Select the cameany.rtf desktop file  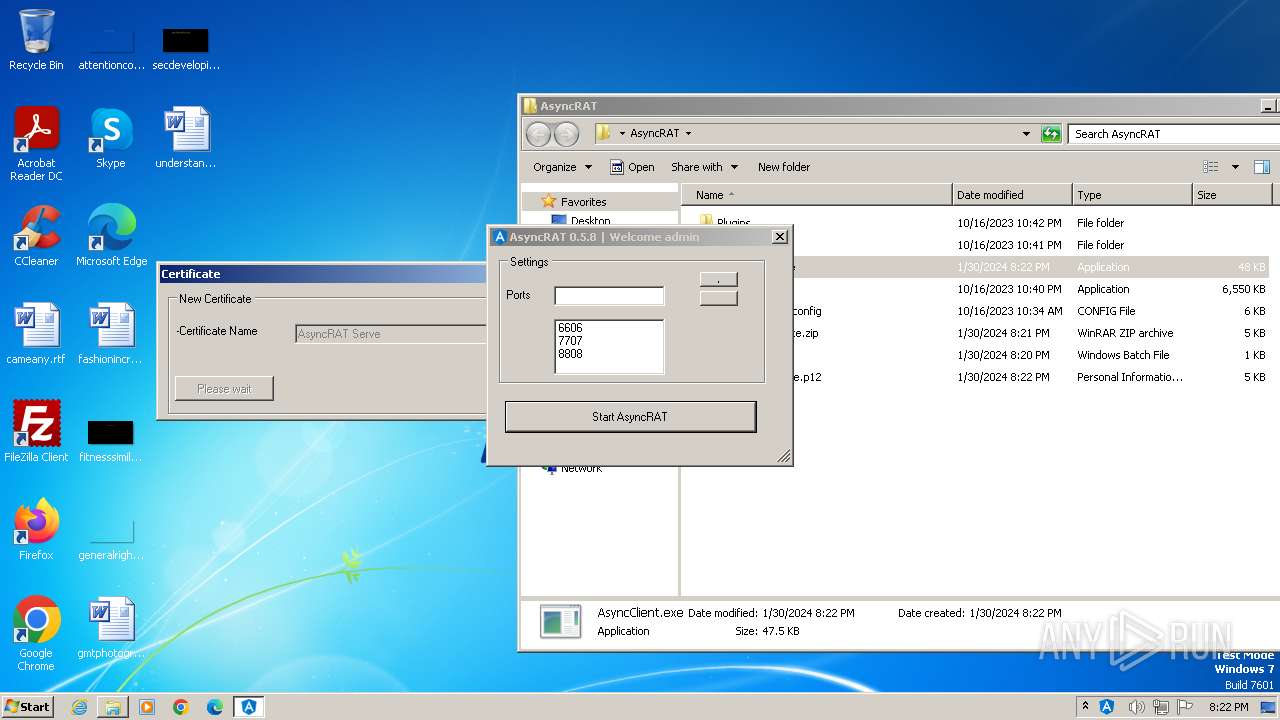coord(36,334)
